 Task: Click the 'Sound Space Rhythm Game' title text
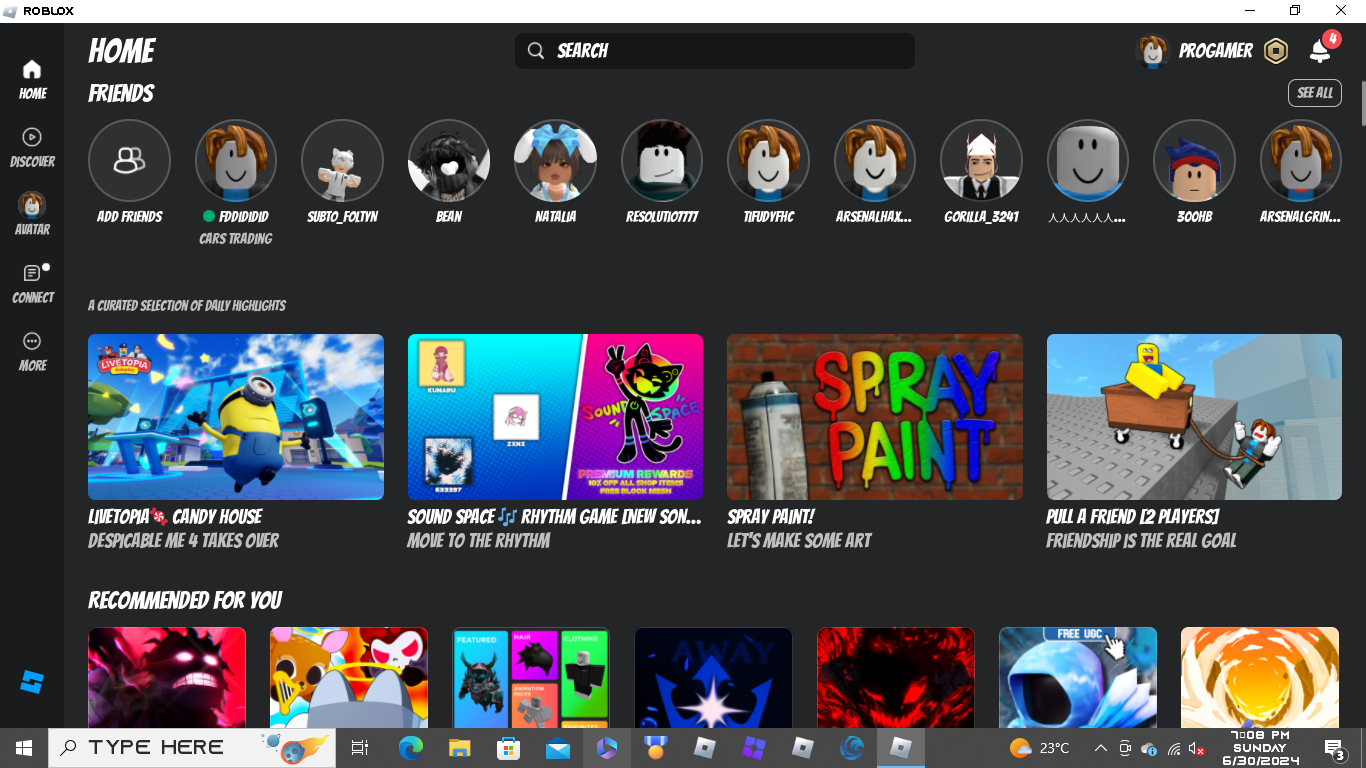click(554, 517)
